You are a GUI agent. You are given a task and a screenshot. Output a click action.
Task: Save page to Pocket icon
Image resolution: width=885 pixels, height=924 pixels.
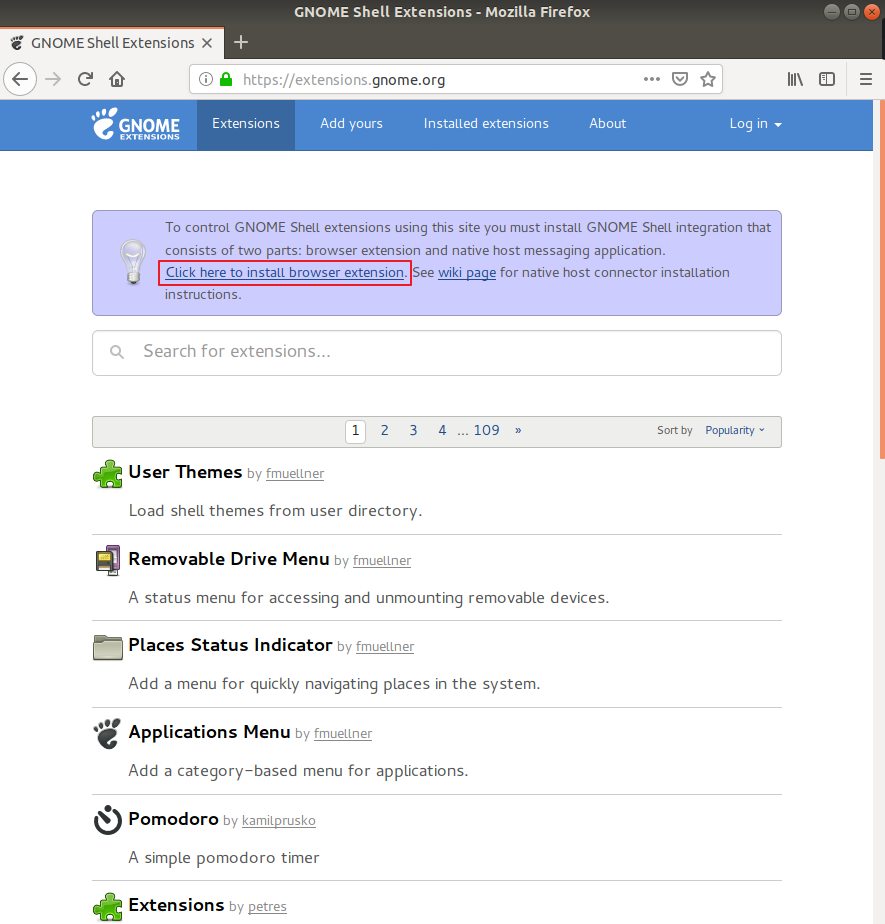click(x=680, y=79)
